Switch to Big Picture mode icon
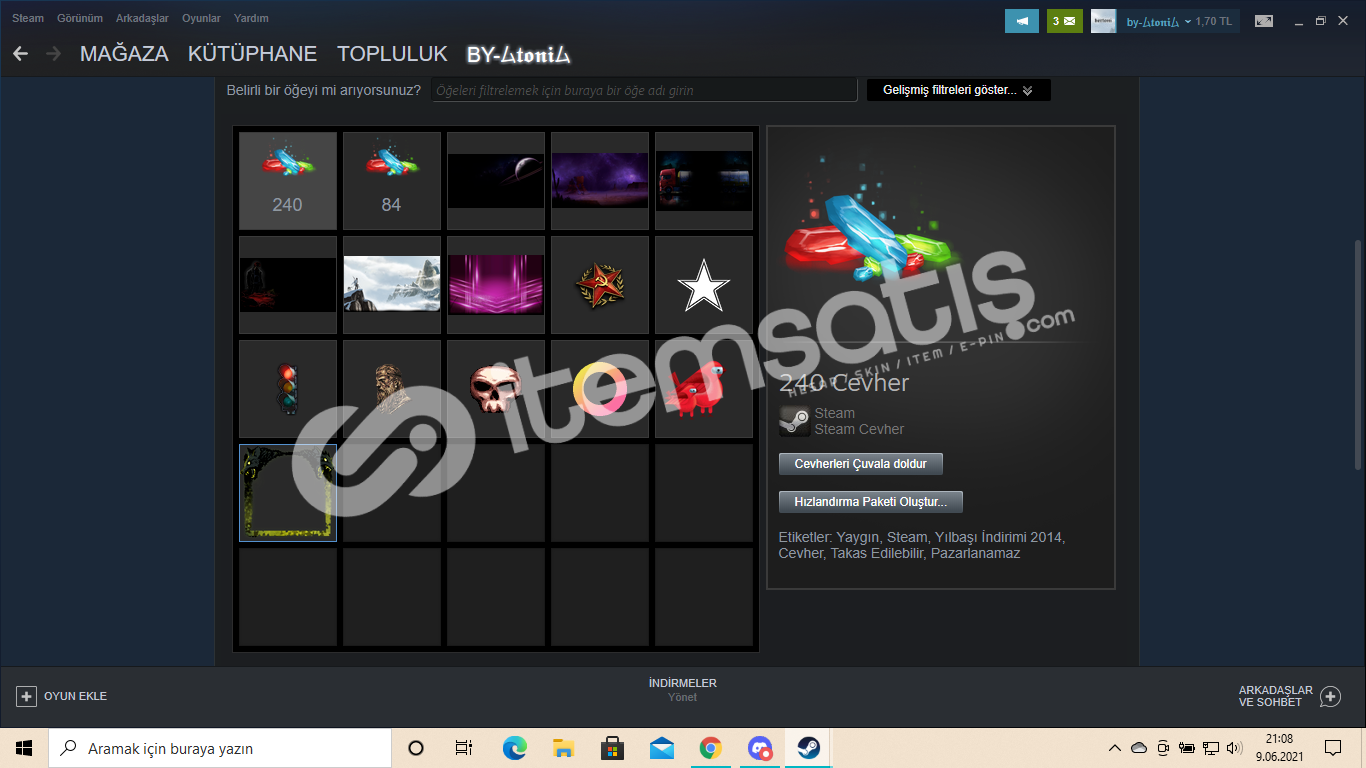 click(1264, 21)
